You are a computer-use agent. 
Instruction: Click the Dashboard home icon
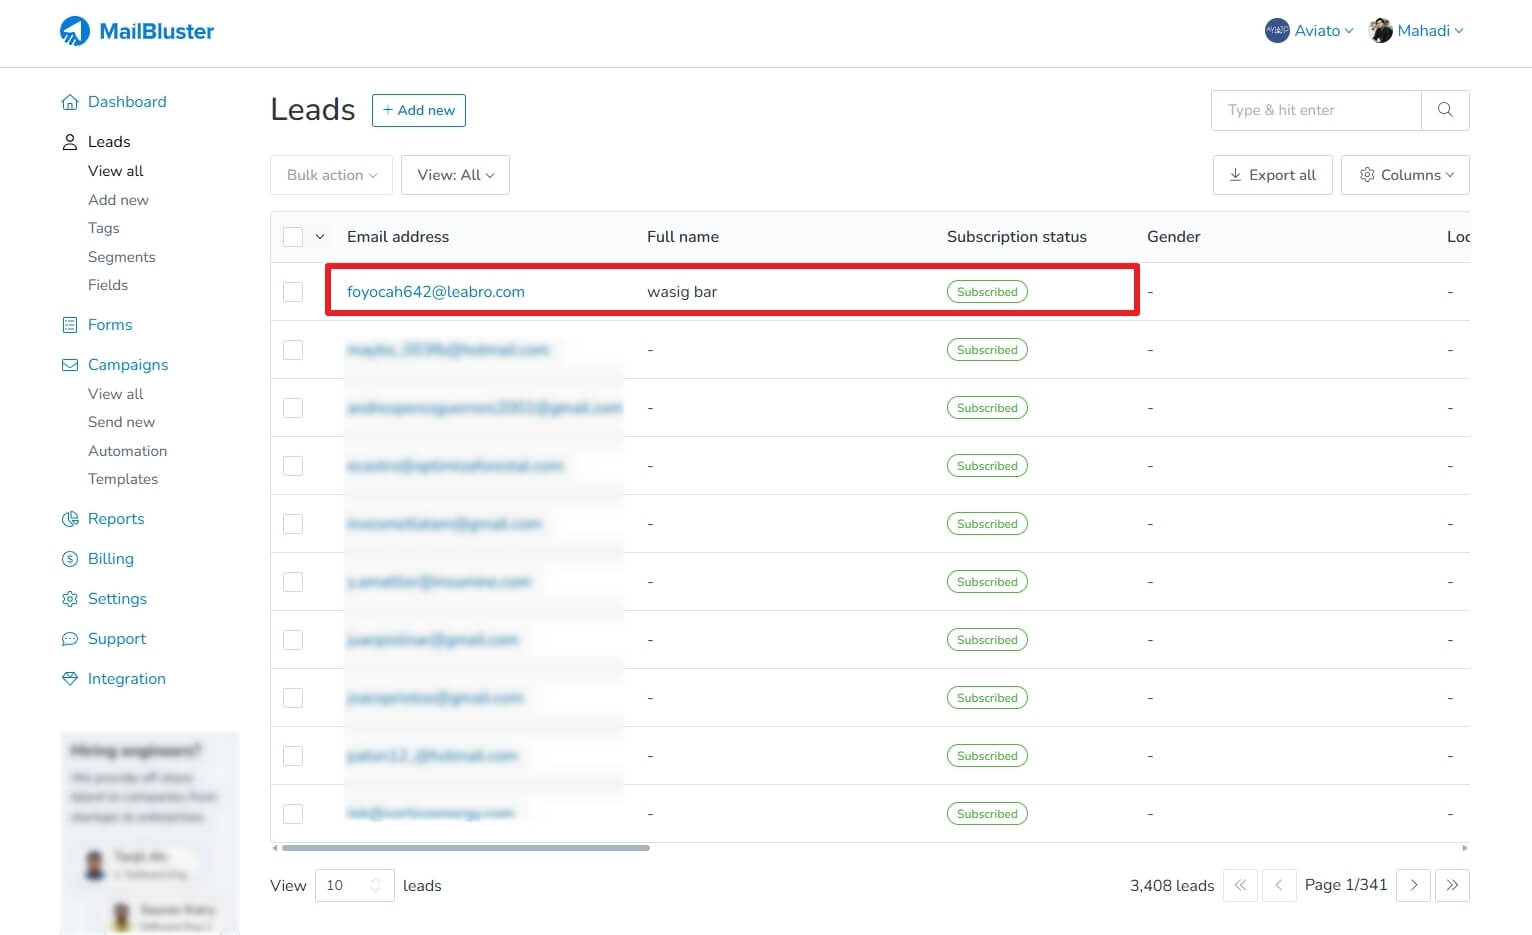[70, 102]
